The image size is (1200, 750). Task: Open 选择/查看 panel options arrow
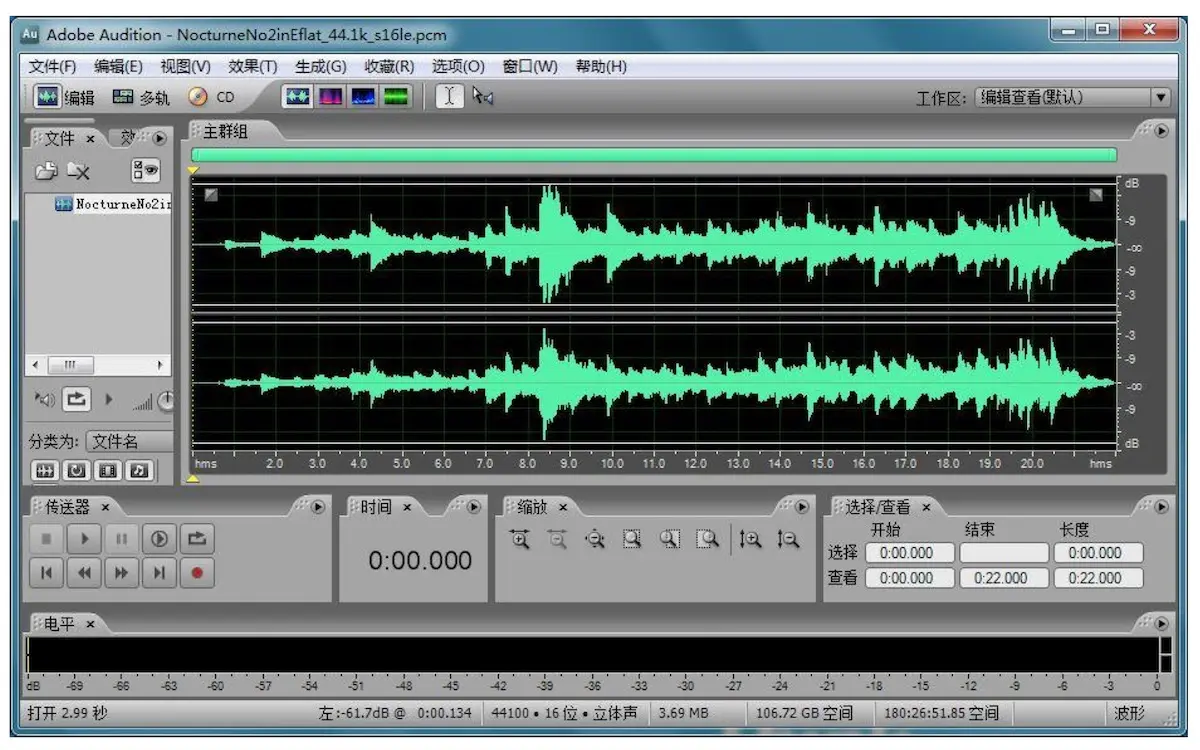coord(1161,507)
